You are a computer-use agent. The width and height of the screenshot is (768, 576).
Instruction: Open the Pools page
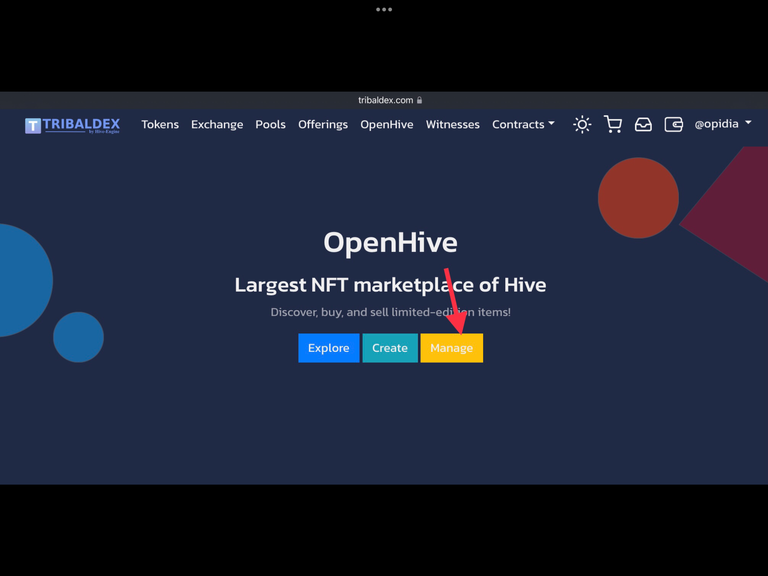270,124
